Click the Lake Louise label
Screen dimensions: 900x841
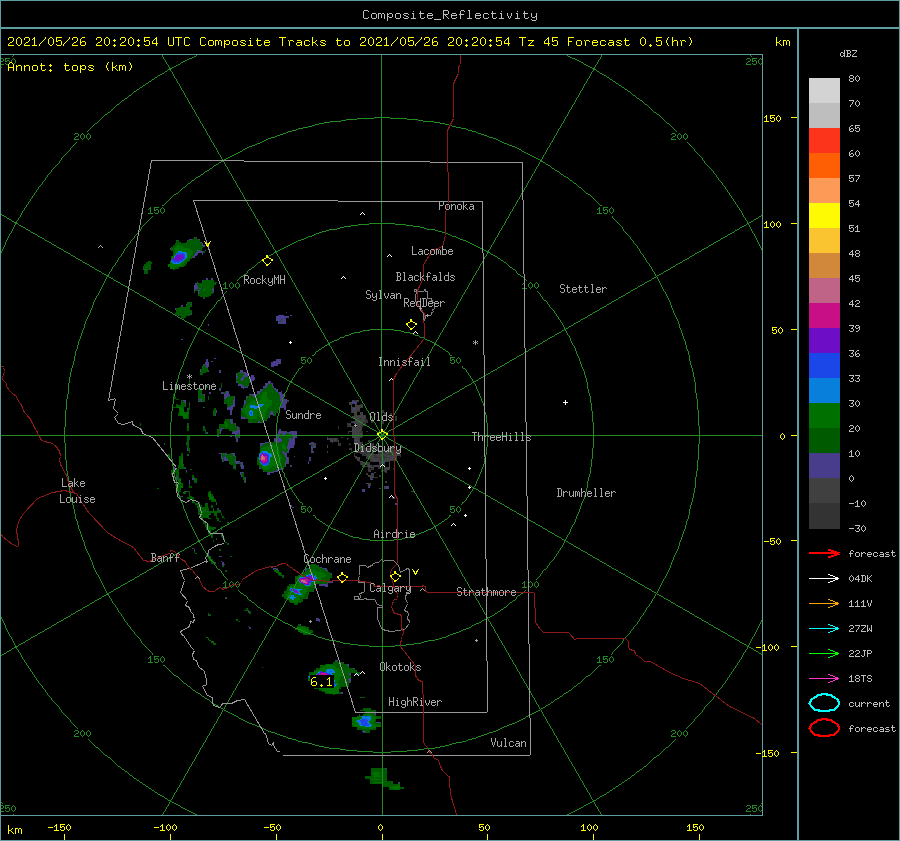pos(77,491)
